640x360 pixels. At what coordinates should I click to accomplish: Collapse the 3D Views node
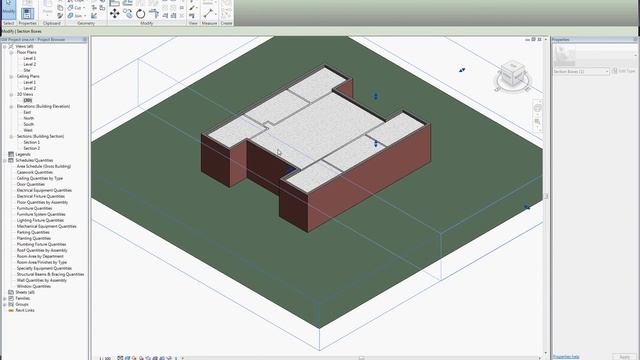coord(11,94)
